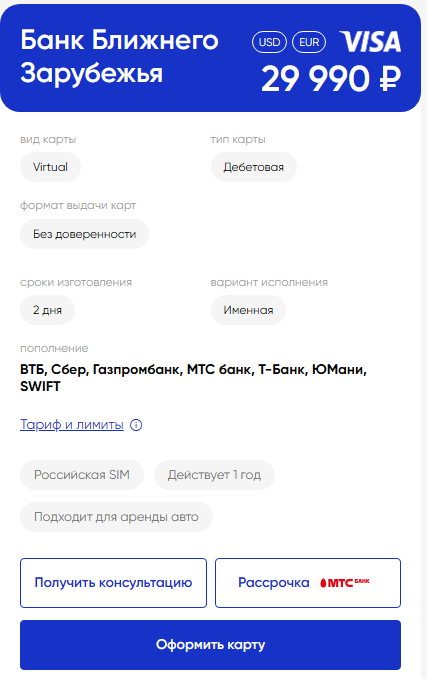Open the info icon beside Тариф и лимиты
The width and height of the screenshot is (427, 679).
tap(136, 425)
